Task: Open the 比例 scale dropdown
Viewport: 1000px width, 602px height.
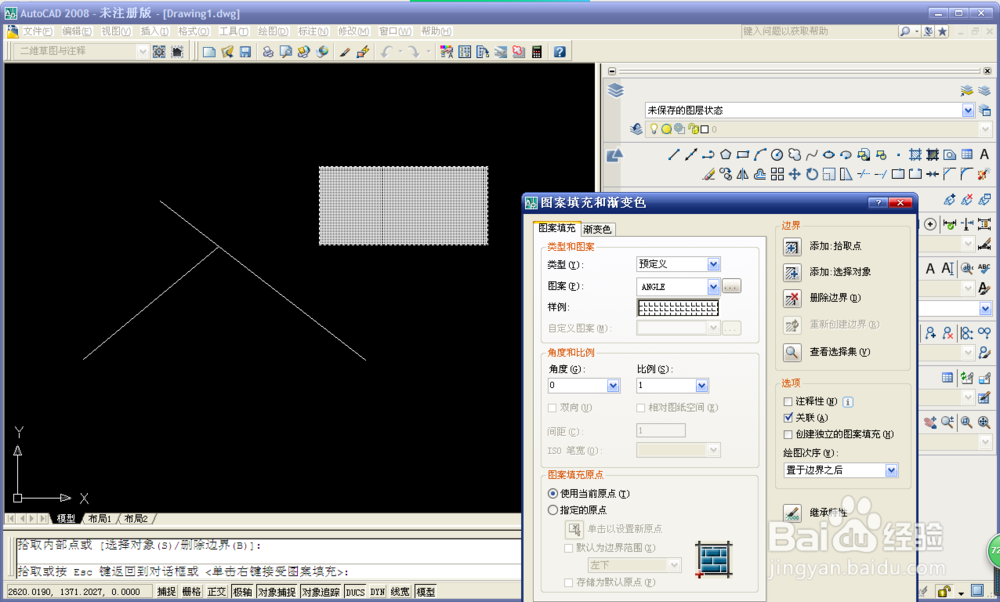Action: [702, 385]
